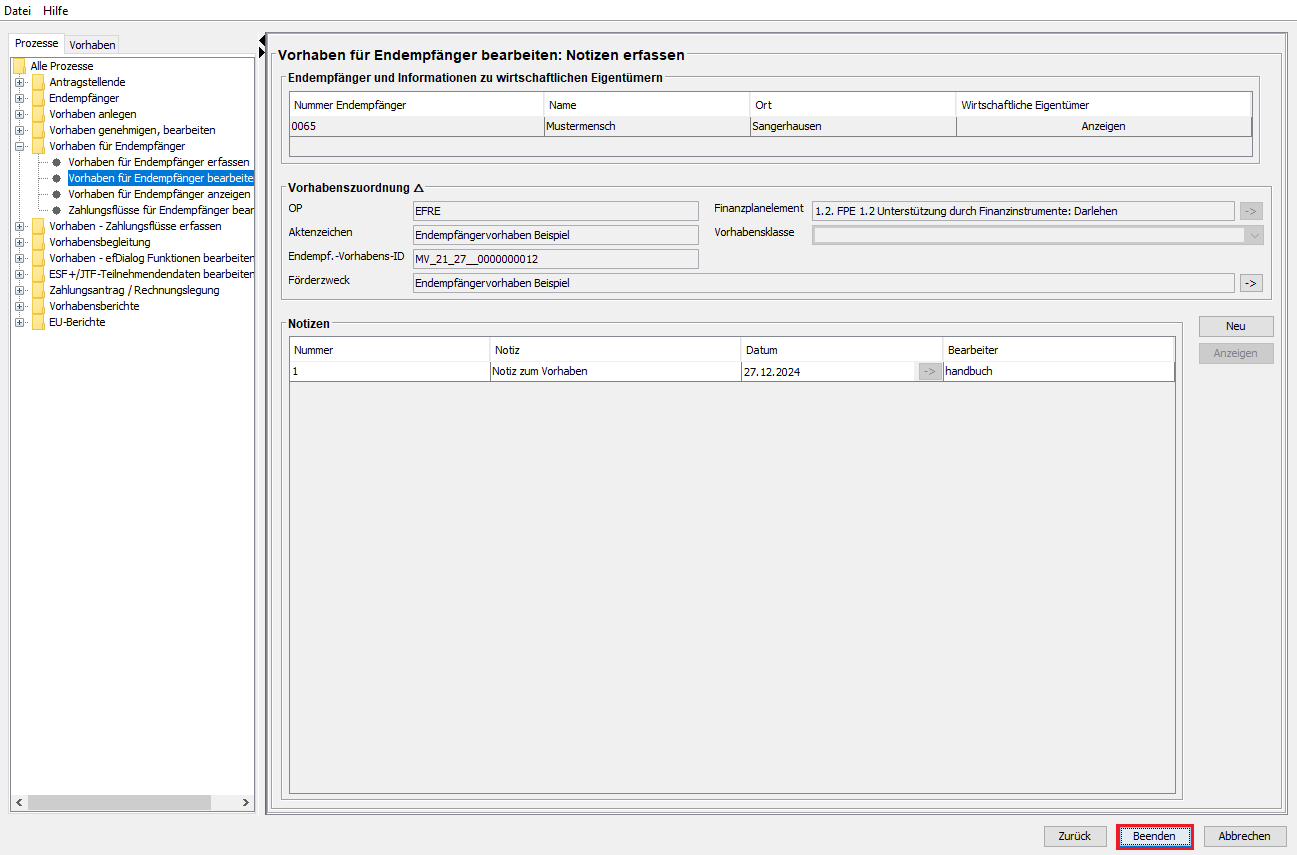The image size is (1297, 855).
Task: Collapse the Vorhaben für Endempfänger node
Action: 19,146
